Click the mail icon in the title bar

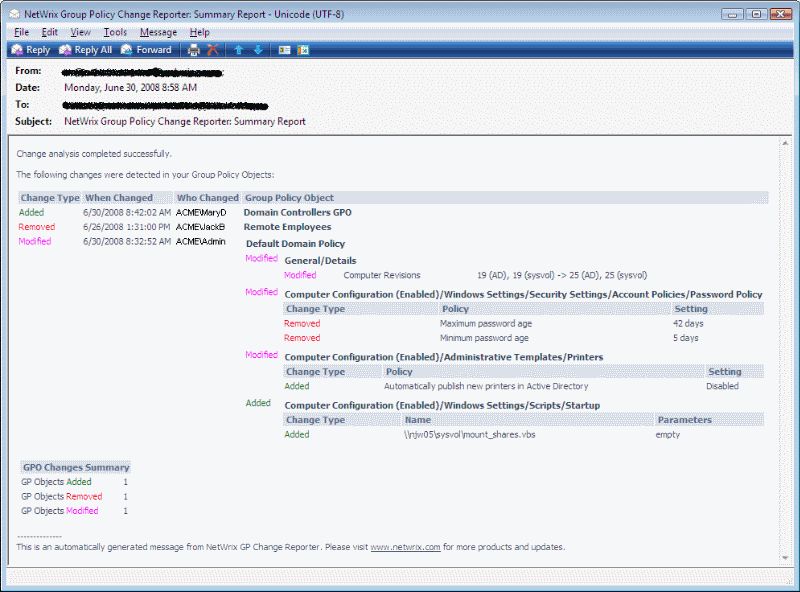[14, 13]
